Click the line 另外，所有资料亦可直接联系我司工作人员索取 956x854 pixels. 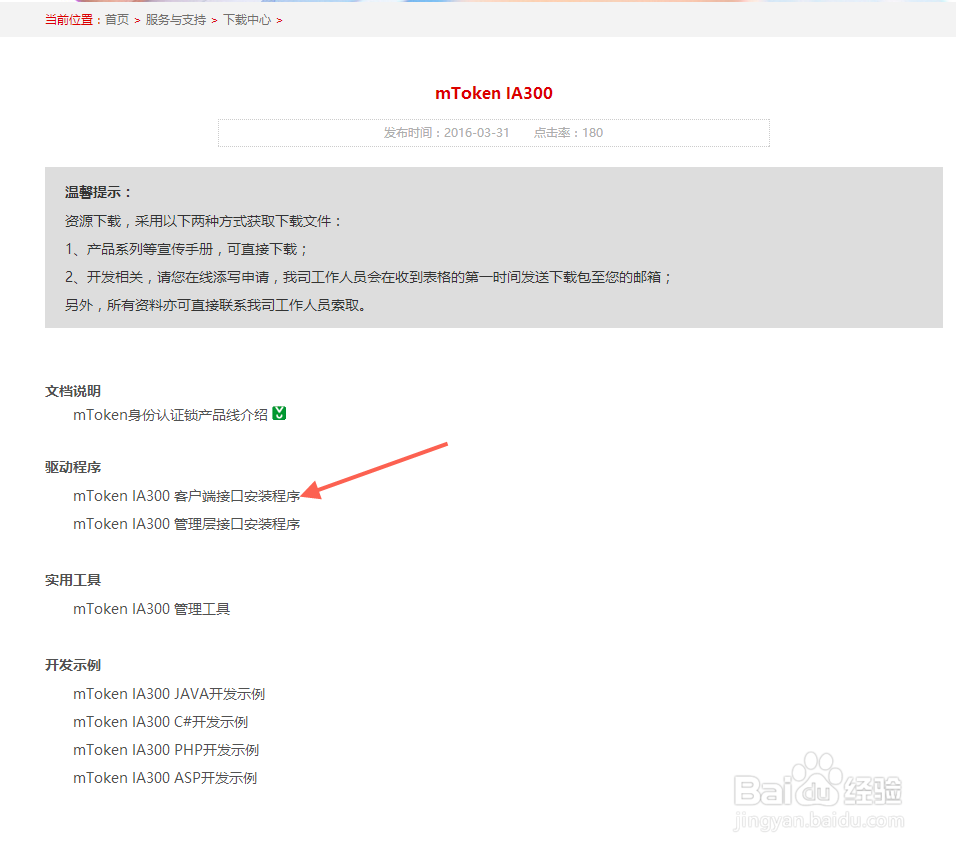tap(215, 305)
